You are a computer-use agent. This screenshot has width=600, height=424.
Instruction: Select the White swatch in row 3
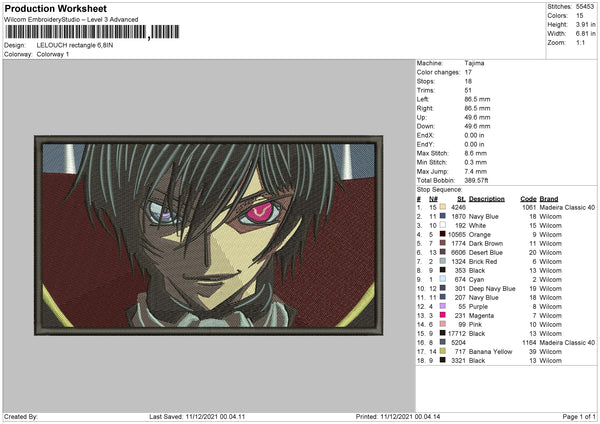pyautogui.click(x=443, y=225)
